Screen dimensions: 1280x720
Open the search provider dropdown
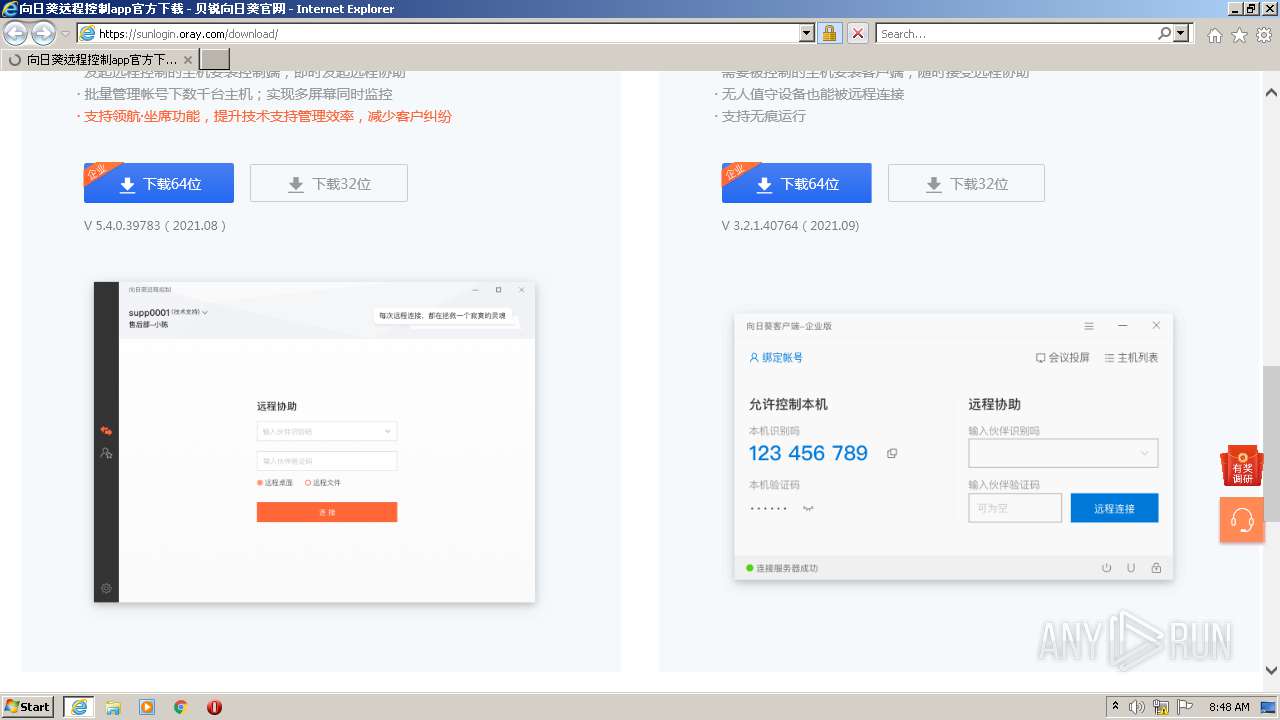1182,33
